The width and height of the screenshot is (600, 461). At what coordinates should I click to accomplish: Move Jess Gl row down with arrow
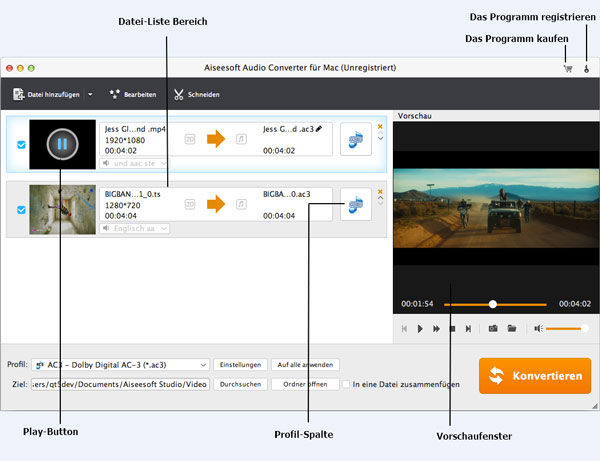click(x=380, y=138)
